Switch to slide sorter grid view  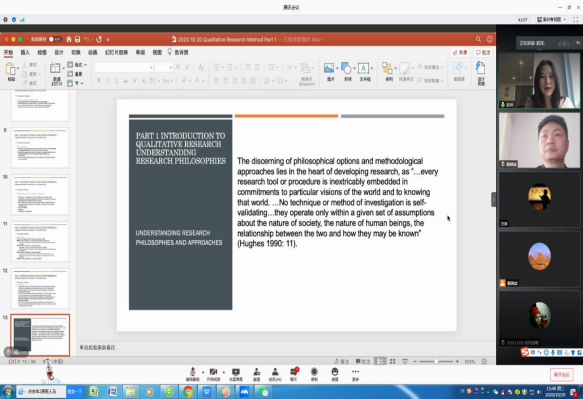393,361
